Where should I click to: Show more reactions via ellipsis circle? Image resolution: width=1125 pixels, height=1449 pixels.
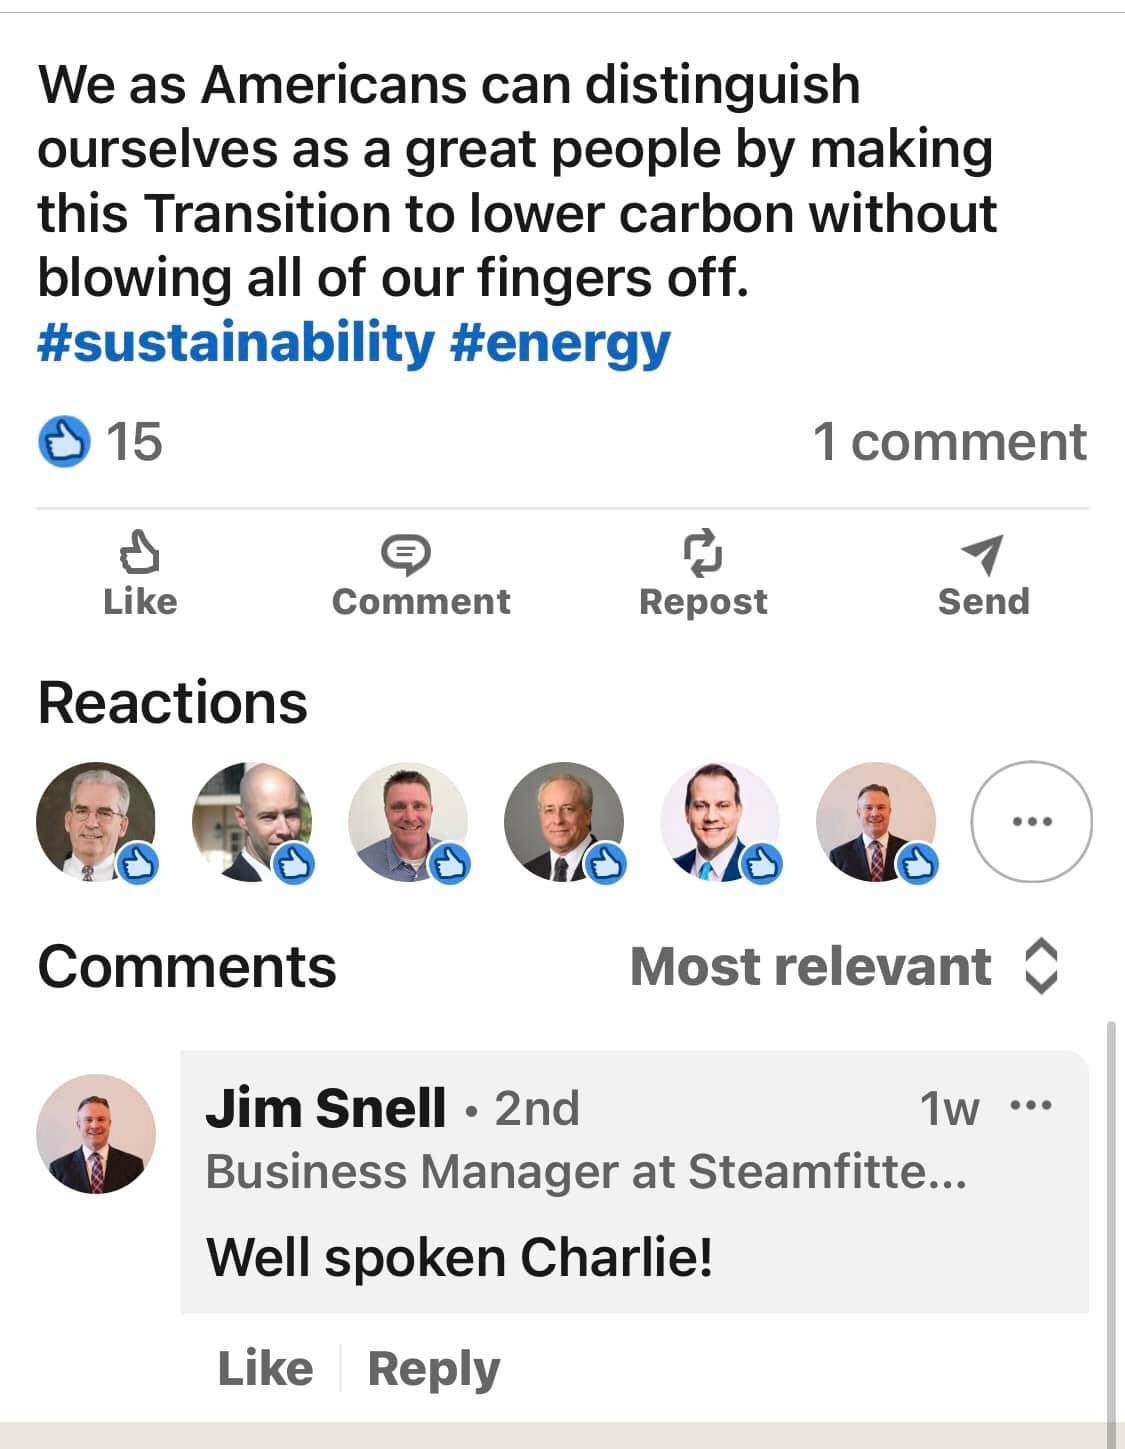[1031, 822]
